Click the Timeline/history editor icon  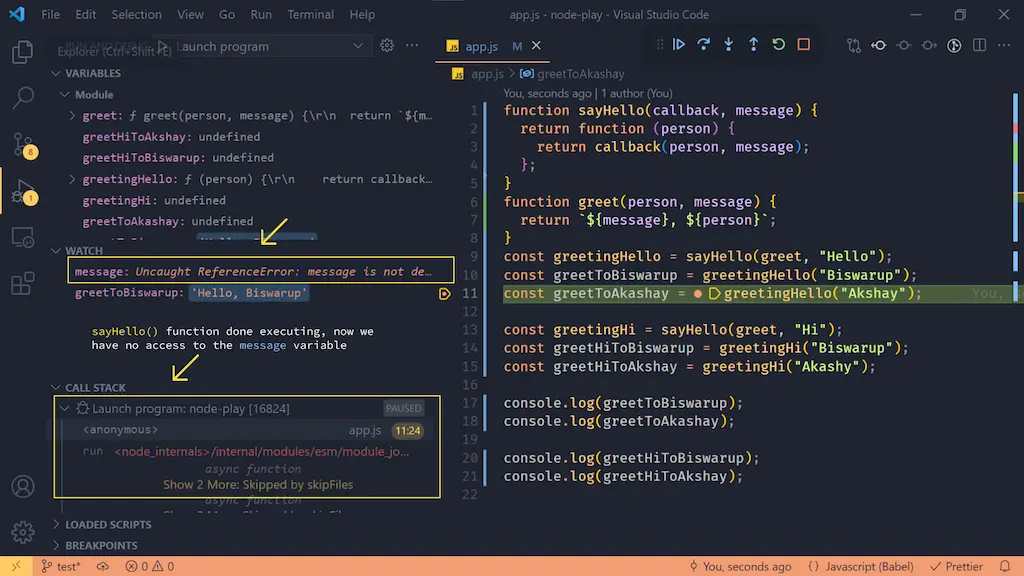[954, 45]
